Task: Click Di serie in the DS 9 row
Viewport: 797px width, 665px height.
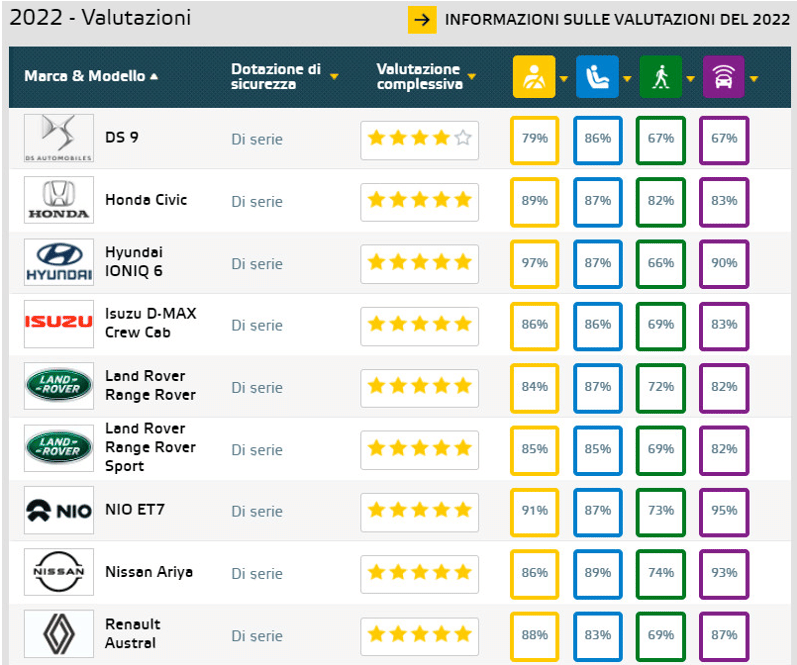Action: point(257,139)
